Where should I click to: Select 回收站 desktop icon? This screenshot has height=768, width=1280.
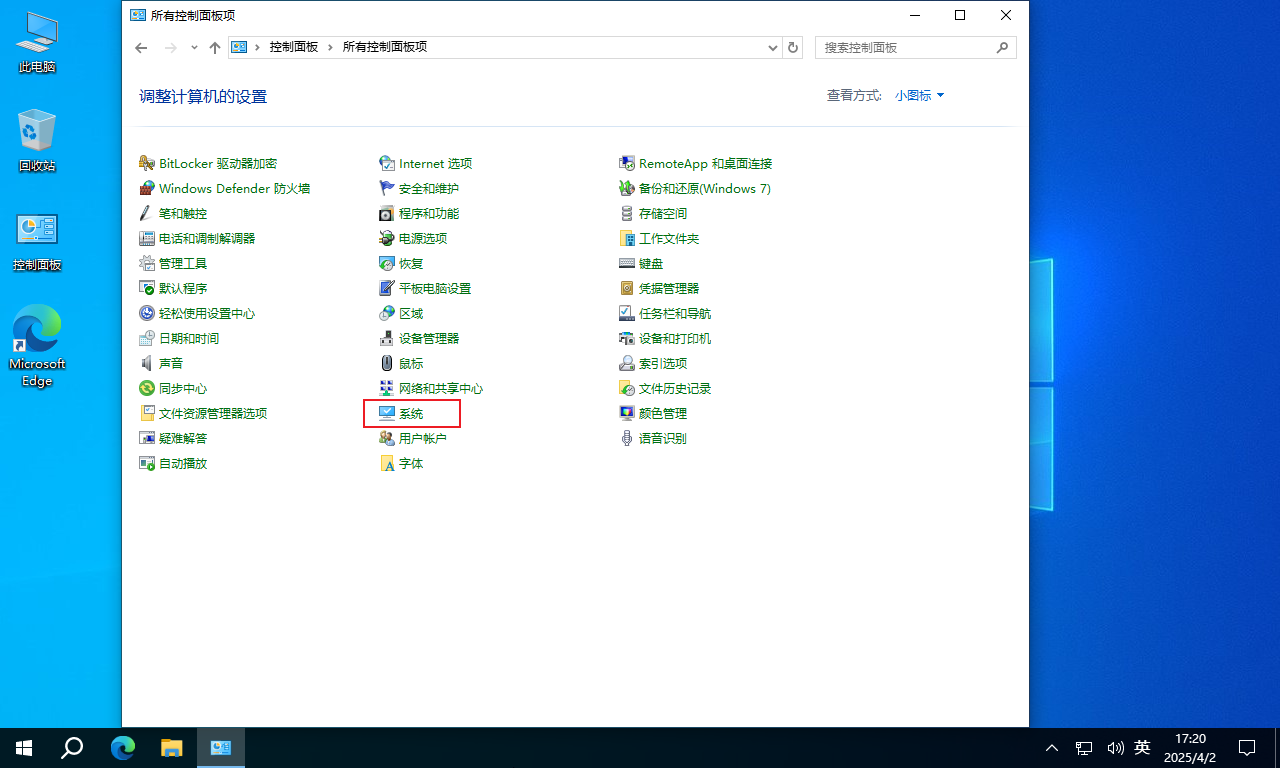(x=37, y=141)
